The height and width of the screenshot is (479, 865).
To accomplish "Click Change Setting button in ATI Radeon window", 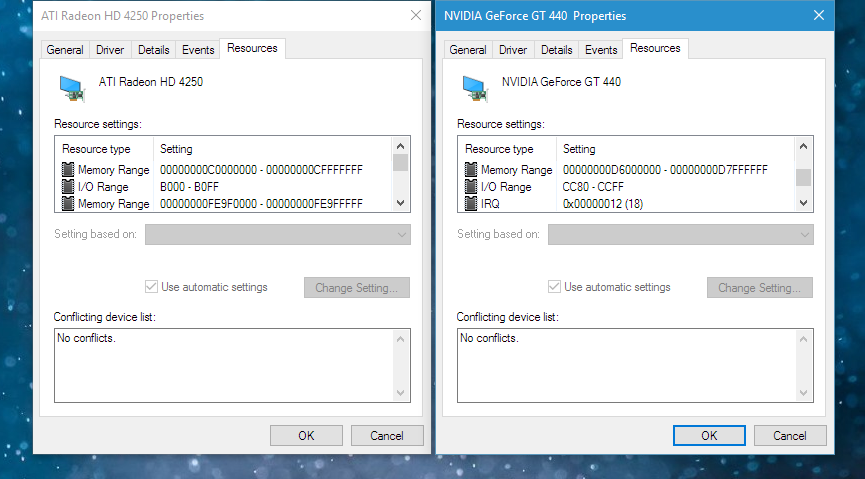I will 356,288.
